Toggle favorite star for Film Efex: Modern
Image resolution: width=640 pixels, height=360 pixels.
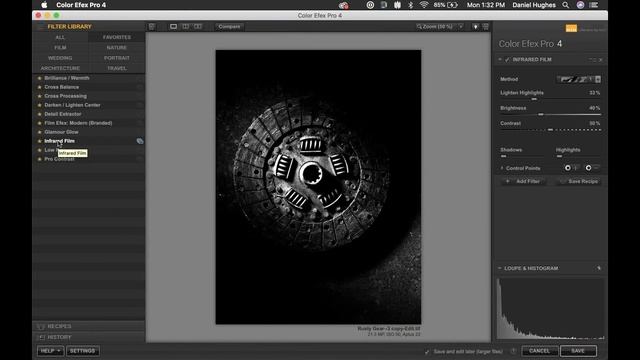(x=40, y=123)
